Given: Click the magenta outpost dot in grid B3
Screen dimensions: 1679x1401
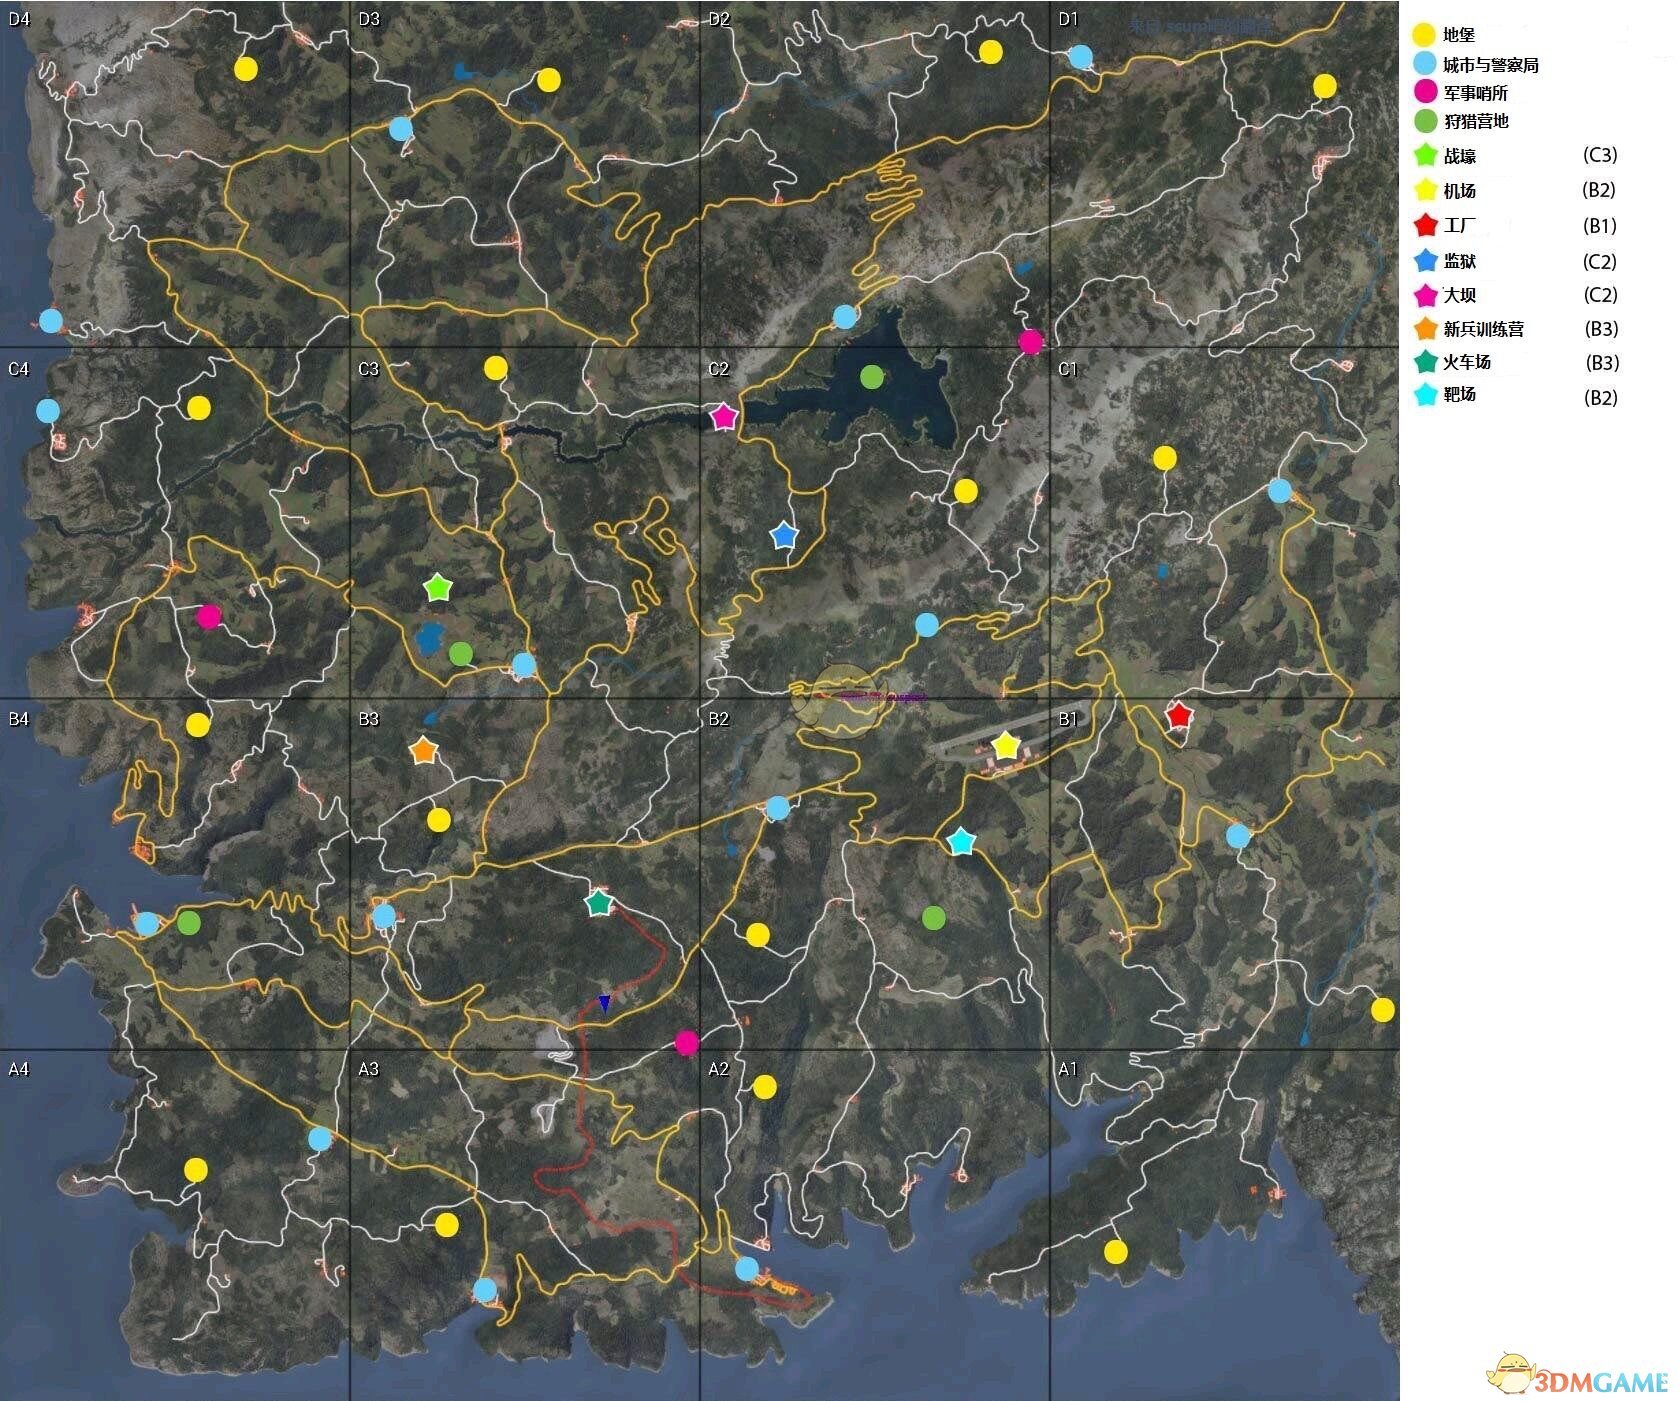Looking at the screenshot, I should (x=687, y=1043).
